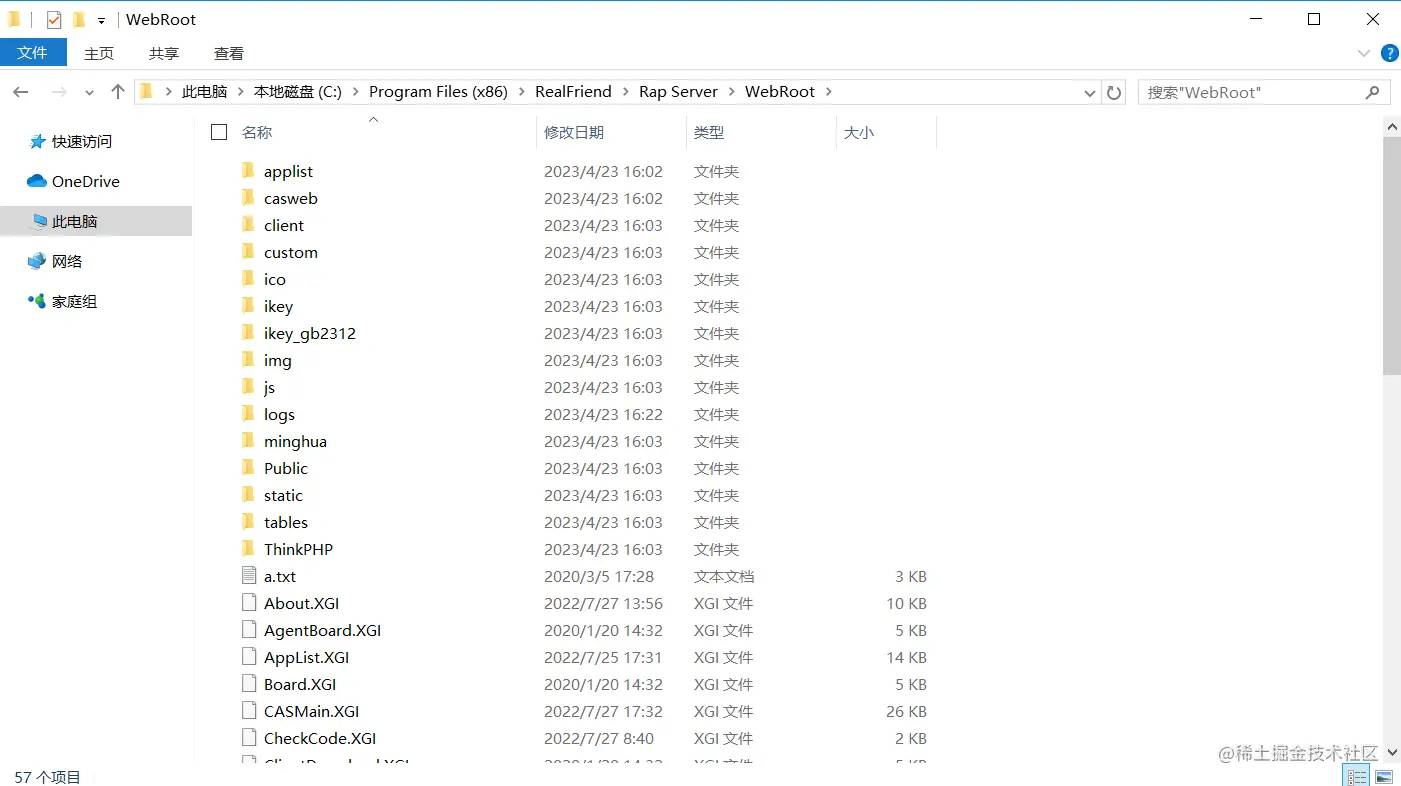Select the casweb folder icon
Image resolution: width=1401 pixels, height=786 pixels.
pyautogui.click(x=249, y=198)
